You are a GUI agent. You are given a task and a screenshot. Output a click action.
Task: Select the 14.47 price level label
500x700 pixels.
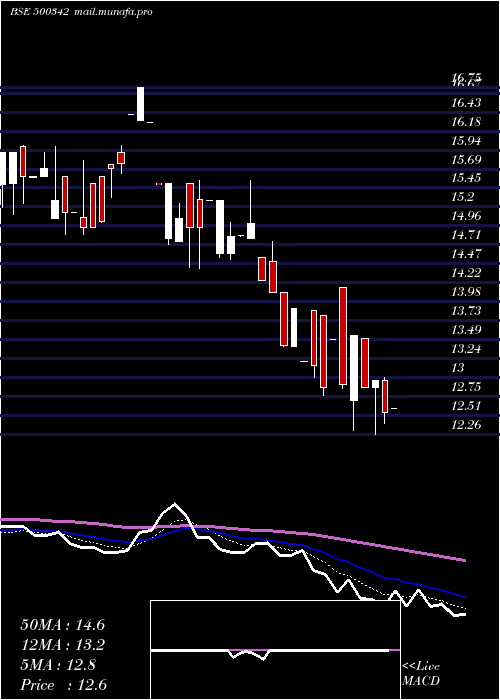pyautogui.click(x=466, y=254)
